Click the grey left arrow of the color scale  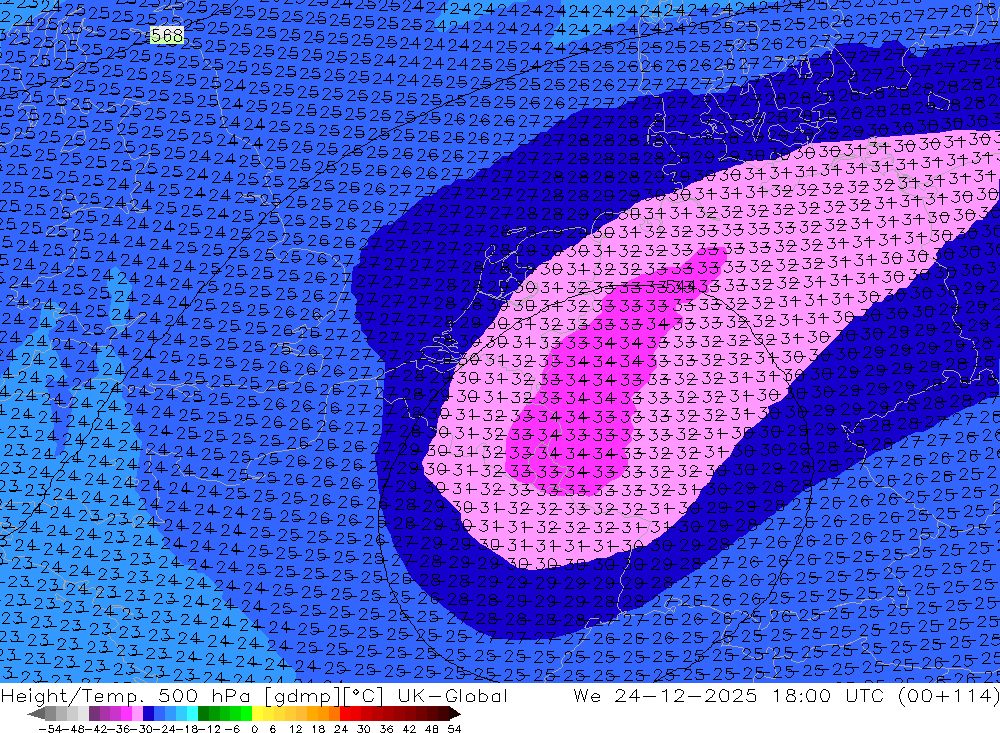point(36,714)
